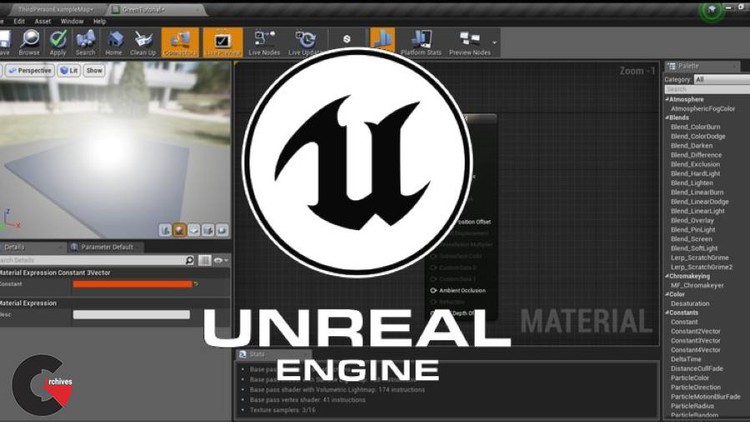Click the Browse toolbar icon
The height and width of the screenshot is (422, 750).
pos(29,41)
